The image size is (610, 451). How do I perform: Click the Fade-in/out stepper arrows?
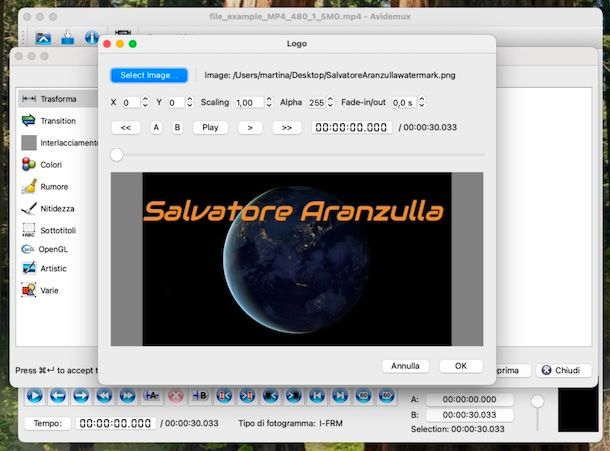point(422,102)
